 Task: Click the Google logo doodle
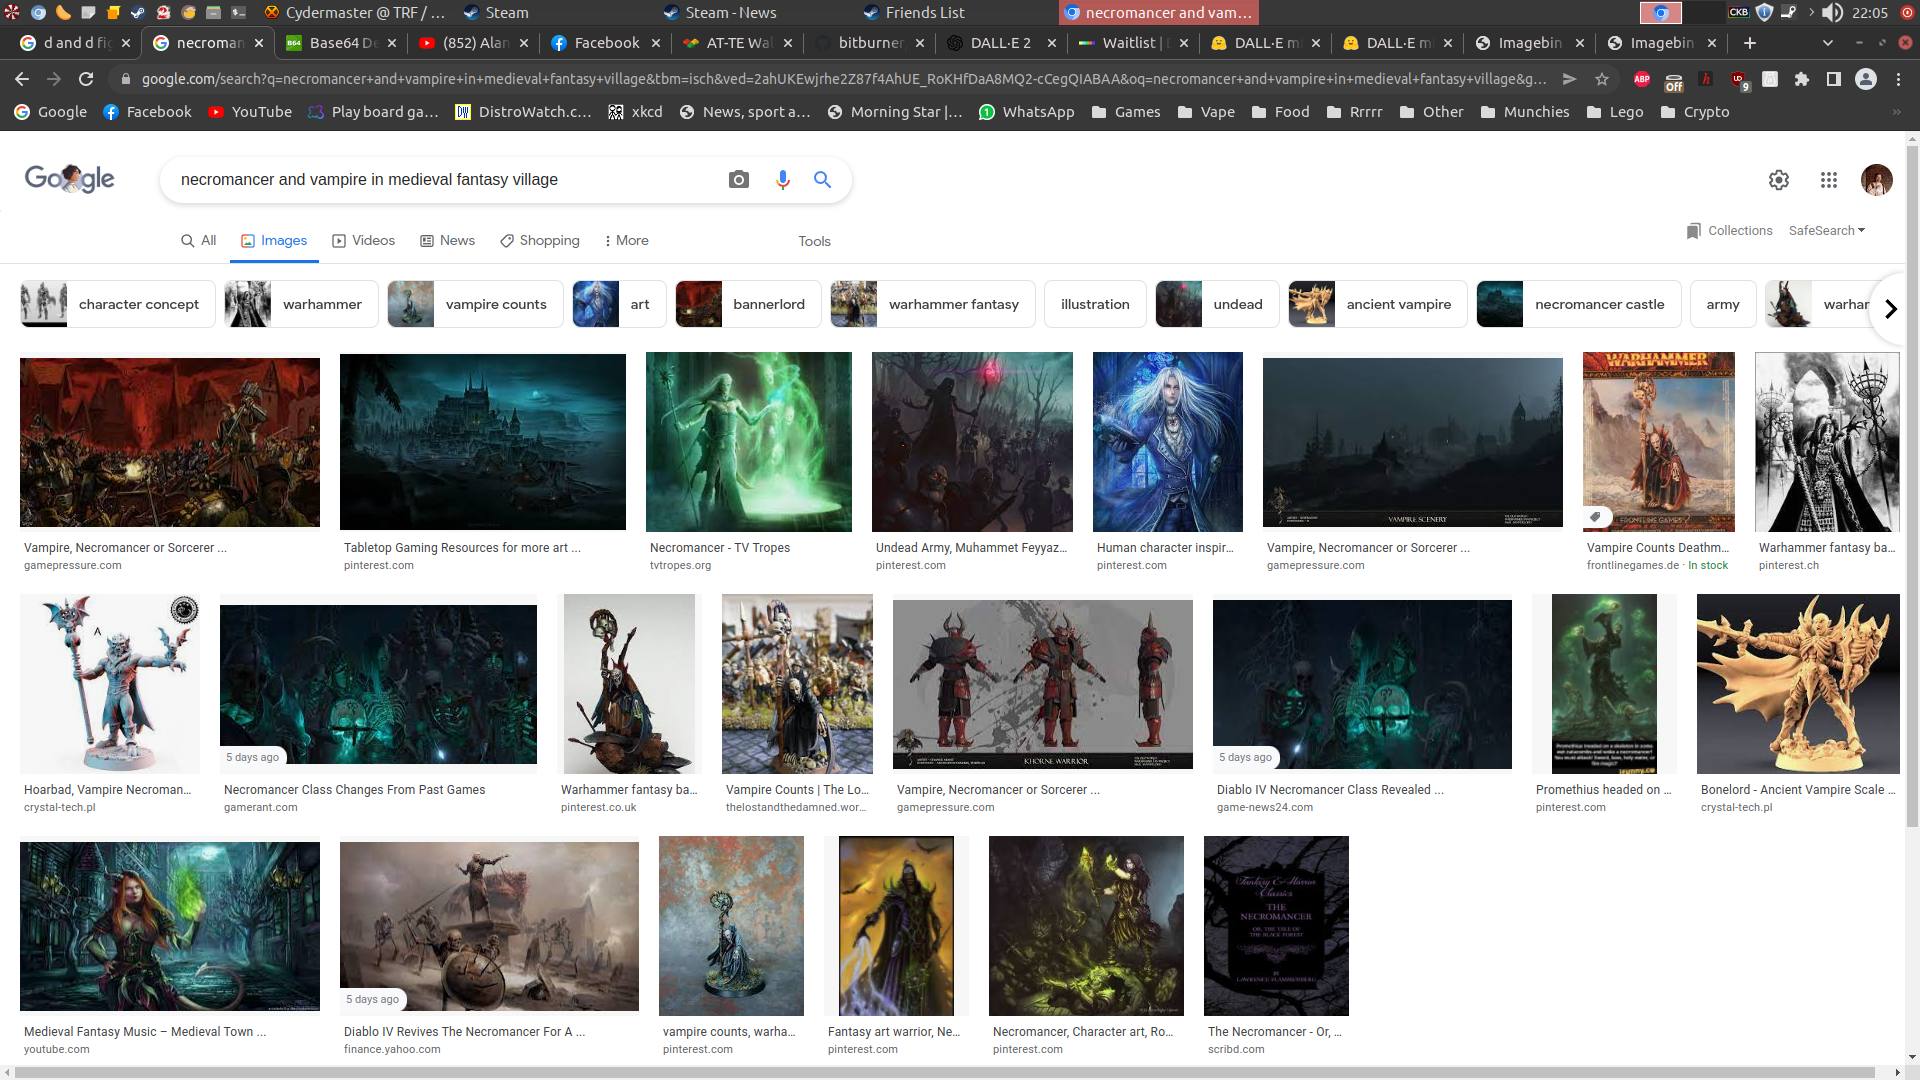[70, 179]
